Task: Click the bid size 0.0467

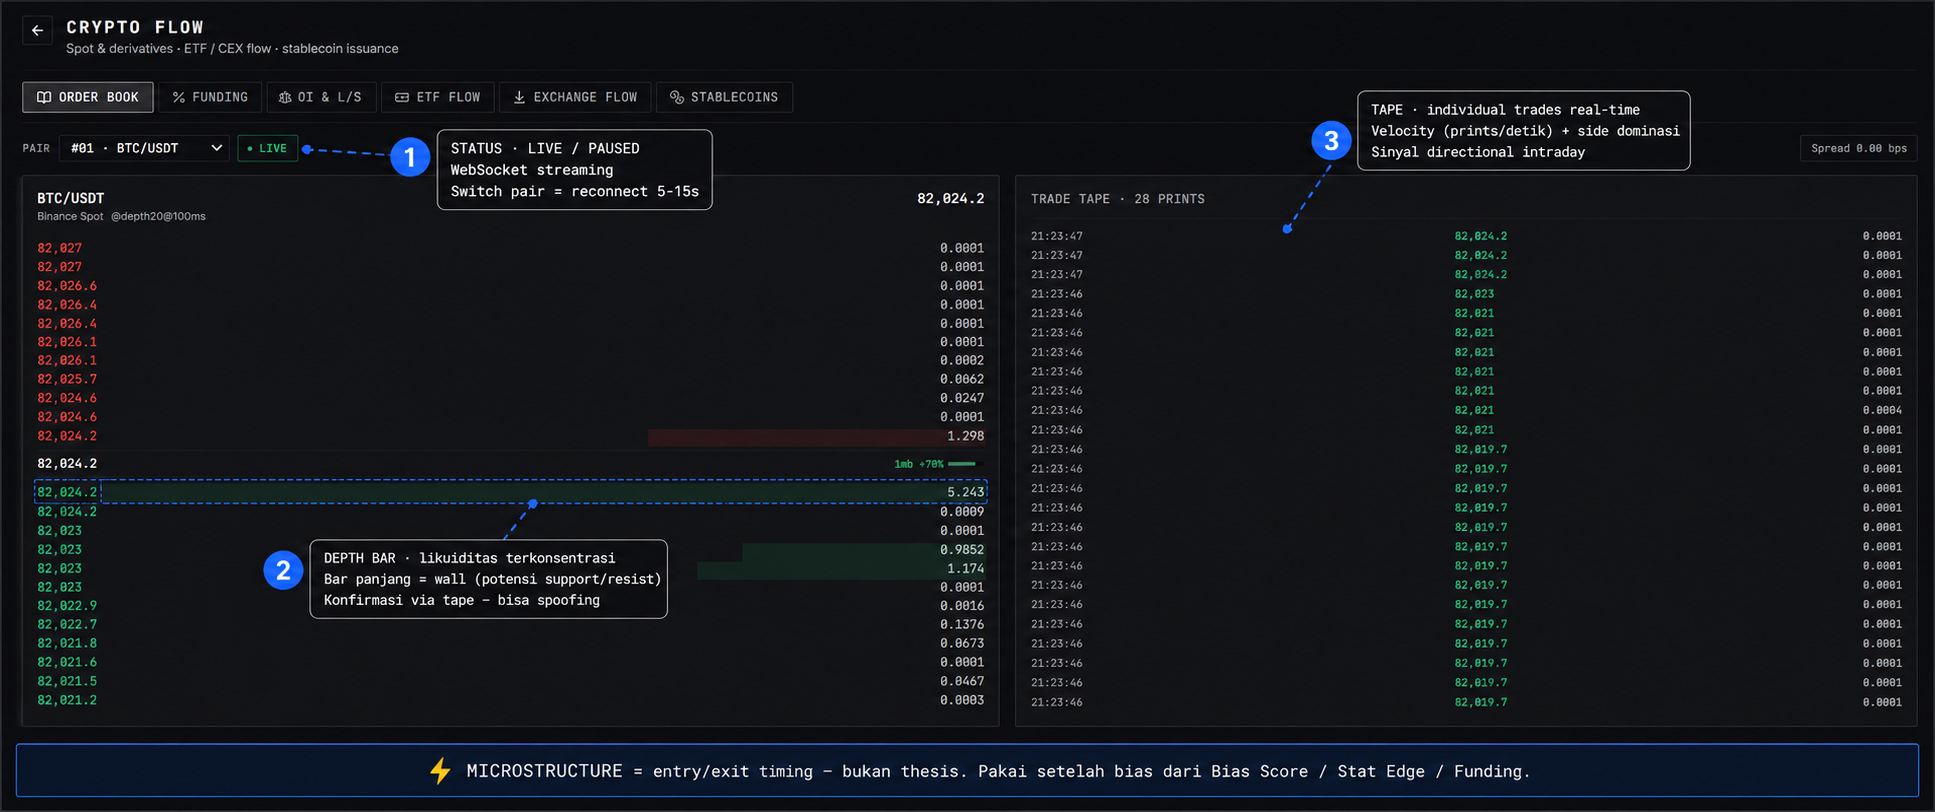Action: 962,681
